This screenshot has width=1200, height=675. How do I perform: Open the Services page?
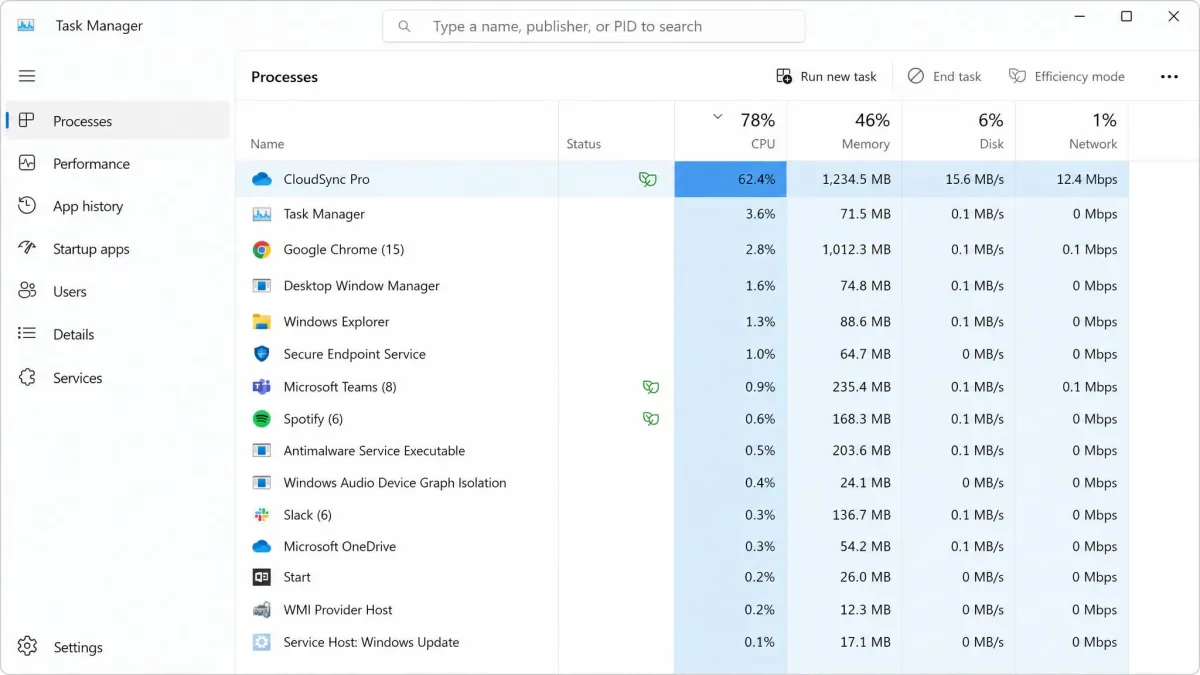118,378
